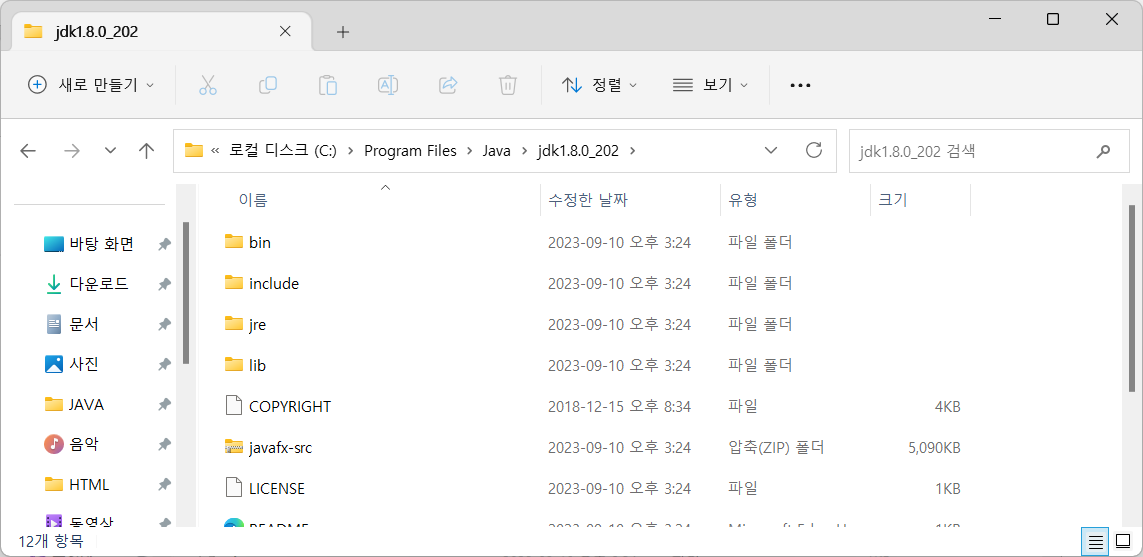The image size is (1143, 557).
Task: Expand hidden path double-chevron
Action: tap(215, 151)
